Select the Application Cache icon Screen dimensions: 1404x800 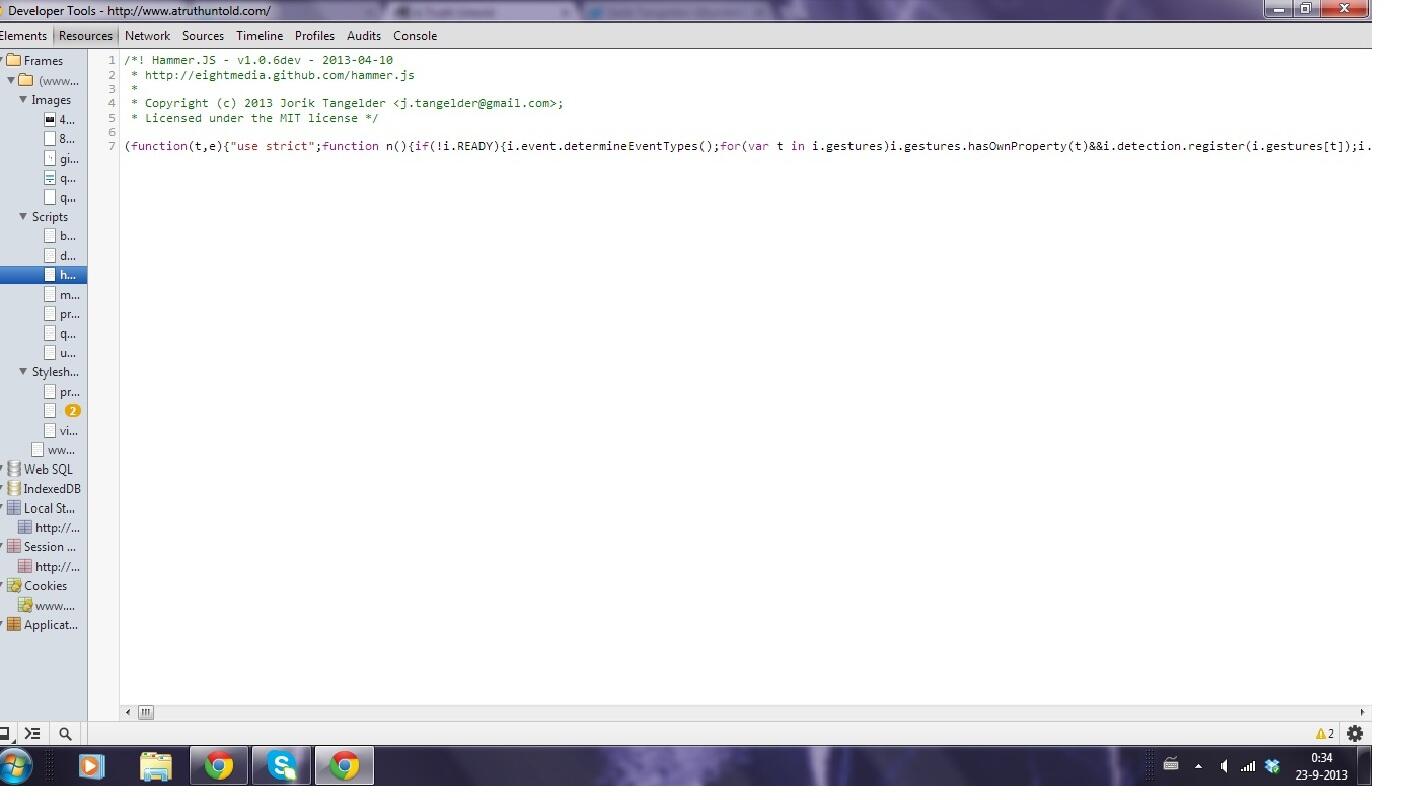coord(14,625)
